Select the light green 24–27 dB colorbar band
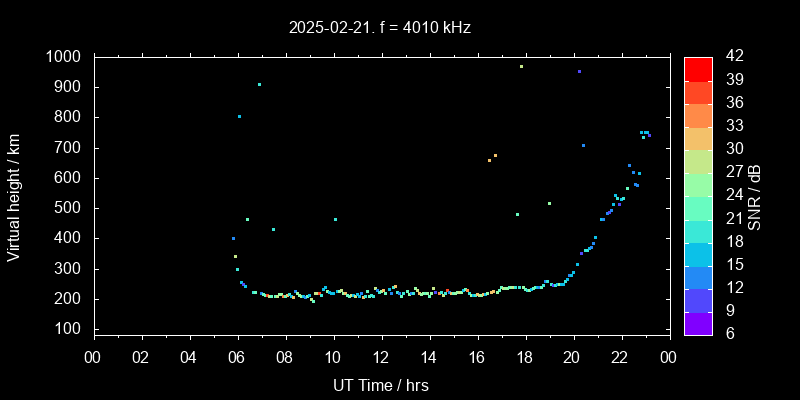800x400 pixels. click(x=698, y=184)
